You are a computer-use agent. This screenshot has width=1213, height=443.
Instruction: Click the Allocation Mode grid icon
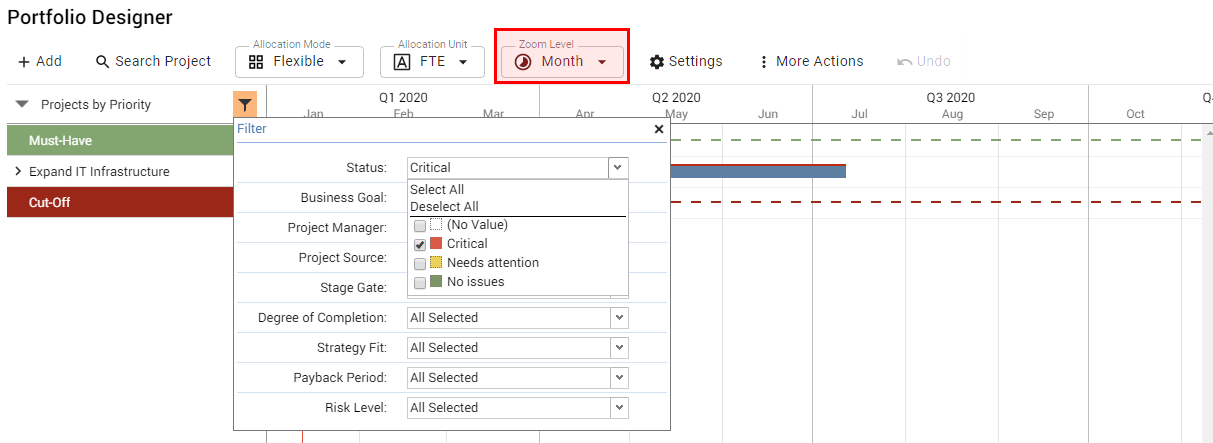[x=256, y=62]
